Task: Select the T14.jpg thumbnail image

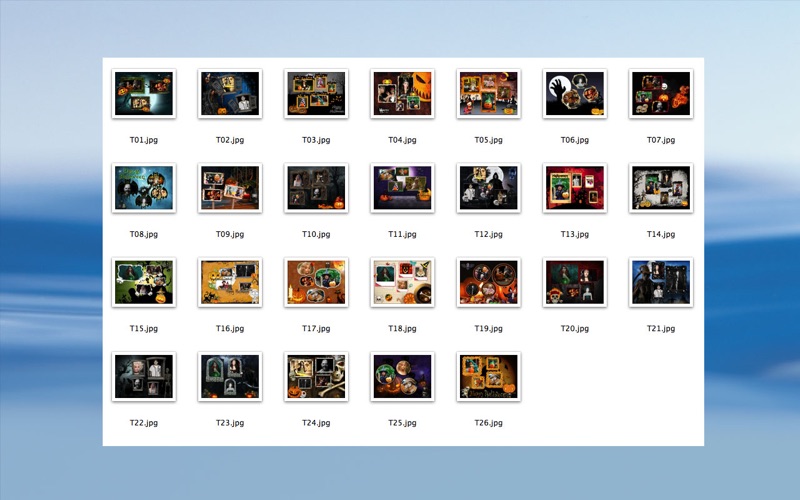Action: pos(661,188)
